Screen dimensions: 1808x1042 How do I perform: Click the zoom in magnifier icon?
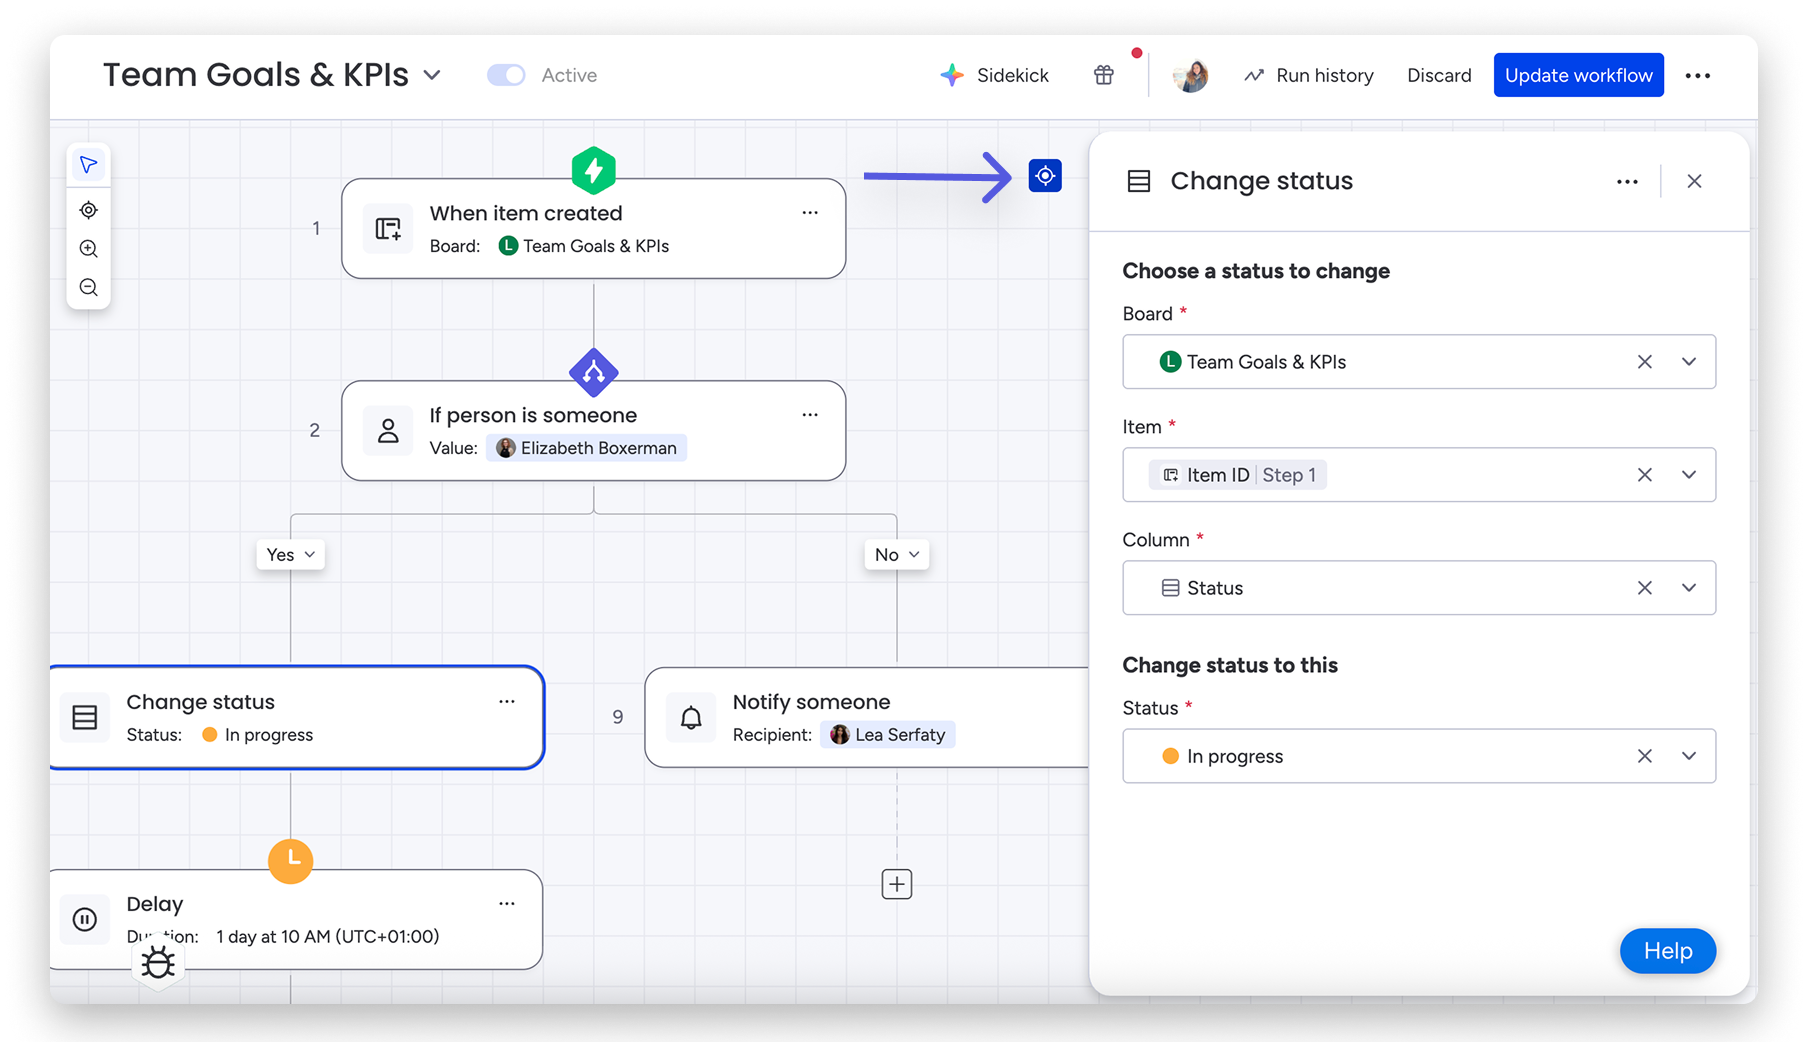[89, 249]
